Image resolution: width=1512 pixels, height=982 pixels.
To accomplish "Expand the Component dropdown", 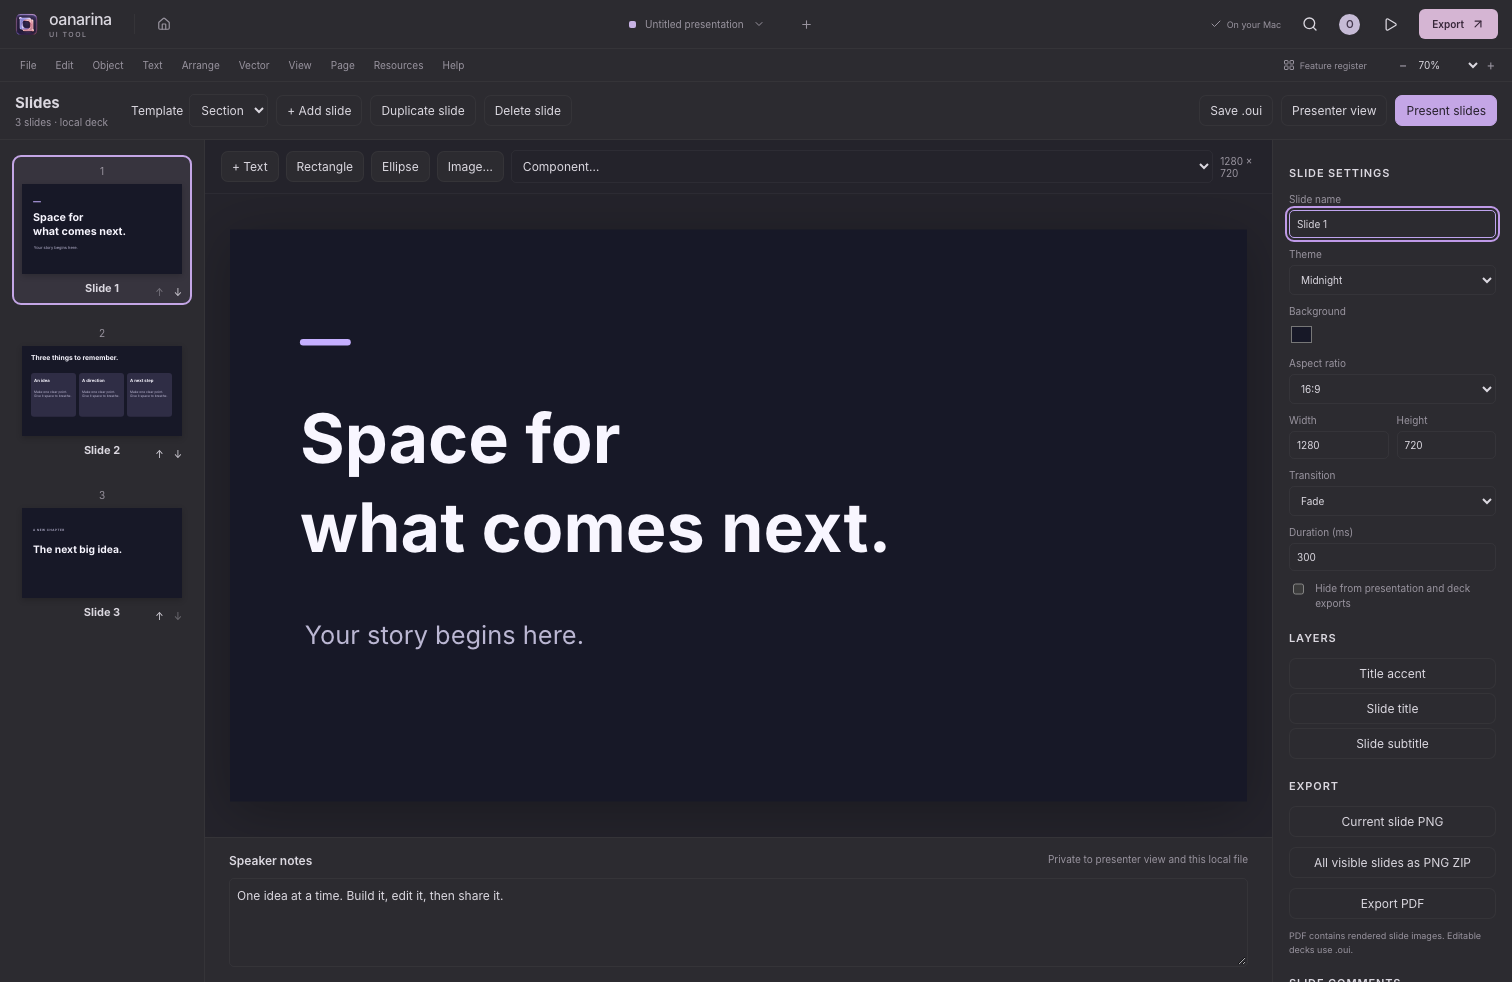I will [861, 167].
